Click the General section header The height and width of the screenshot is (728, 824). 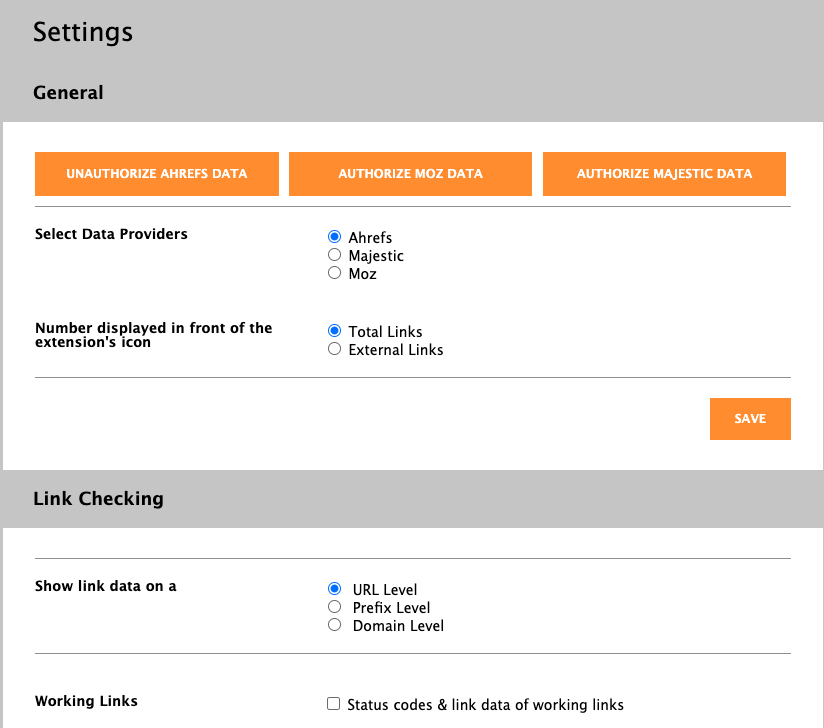tap(68, 93)
